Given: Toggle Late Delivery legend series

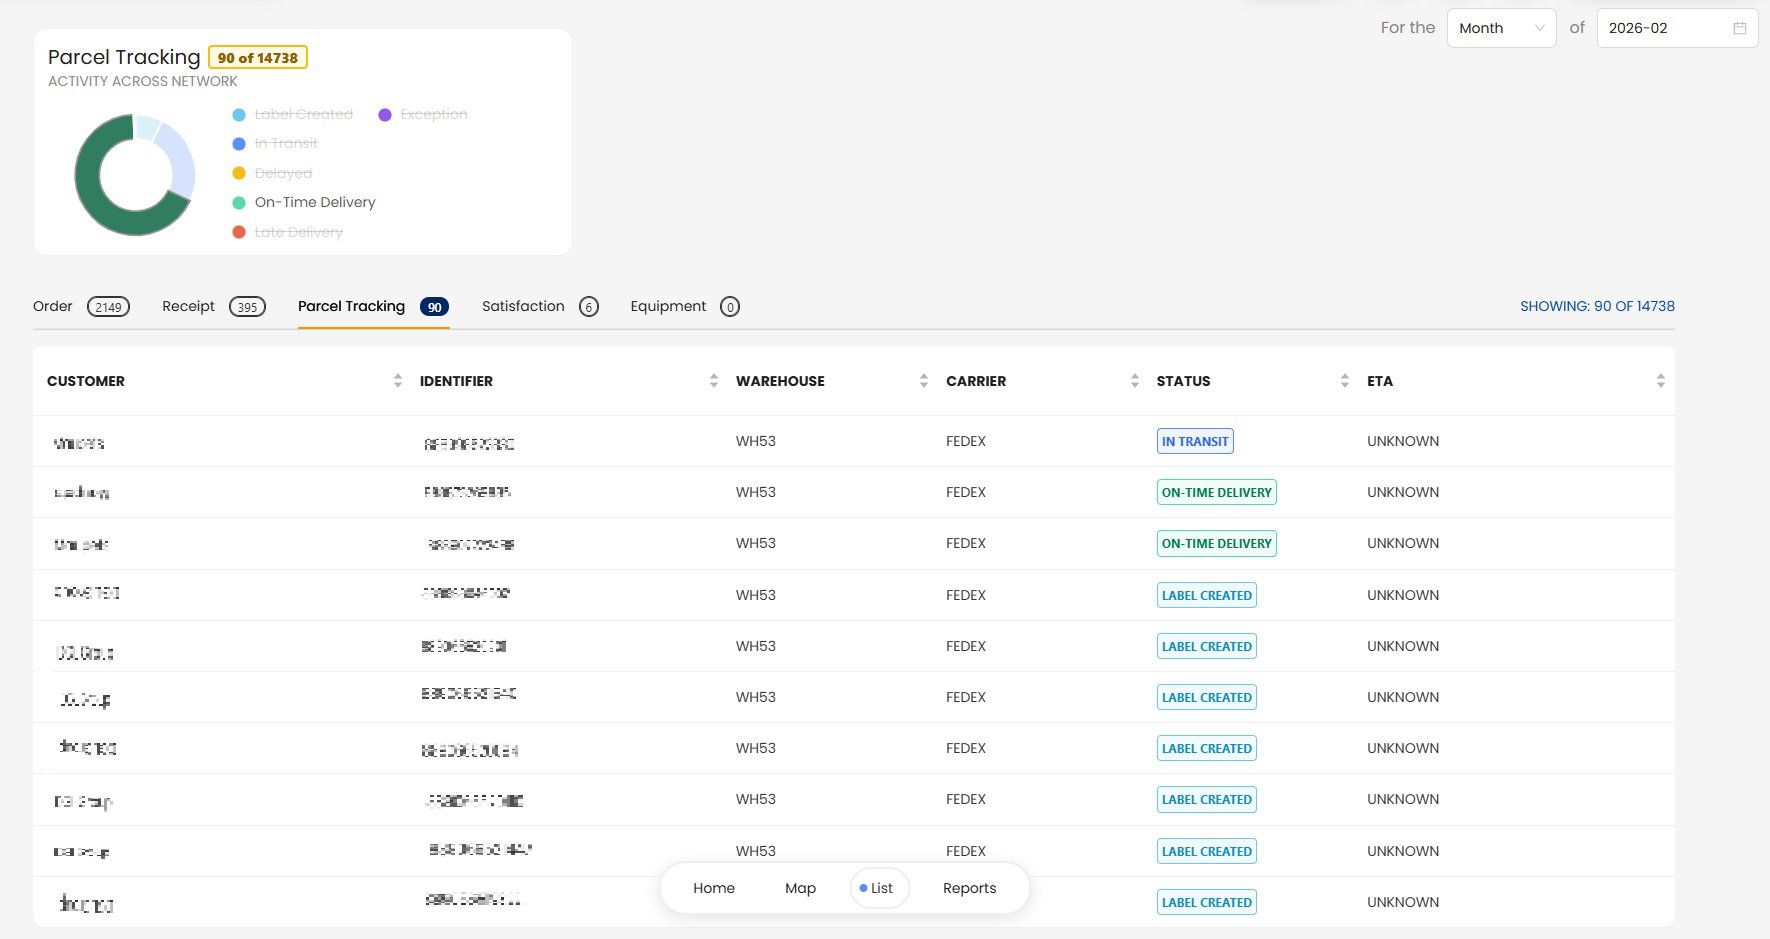Looking at the screenshot, I should point(288,232).
